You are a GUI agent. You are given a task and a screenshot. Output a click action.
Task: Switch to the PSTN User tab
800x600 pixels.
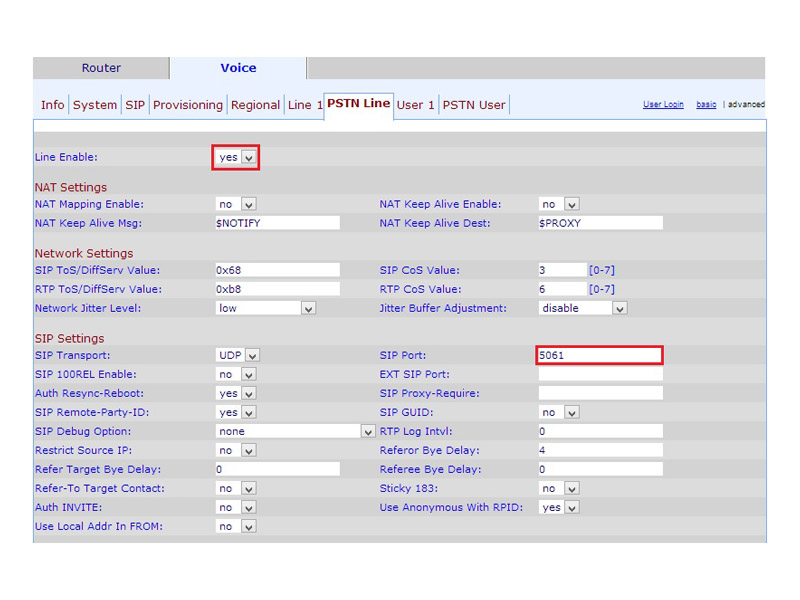click(474, 105)
